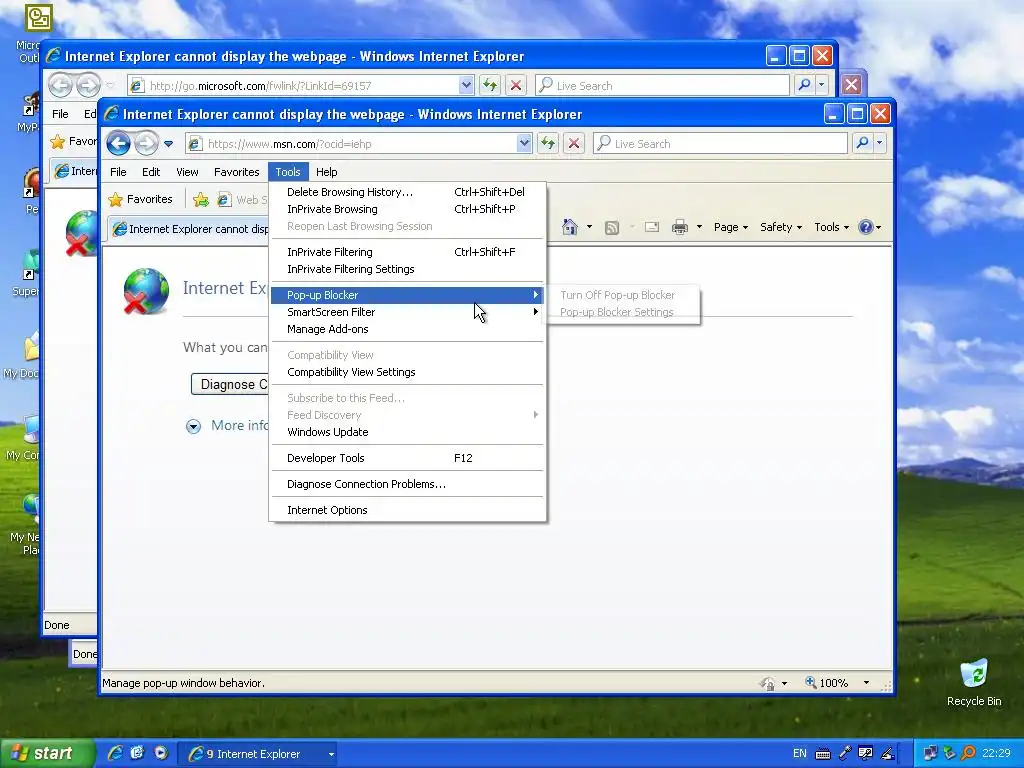Select Compatibility View Settings entry
The width and height of the screenshot is (1024, 768).
point(408,372)
